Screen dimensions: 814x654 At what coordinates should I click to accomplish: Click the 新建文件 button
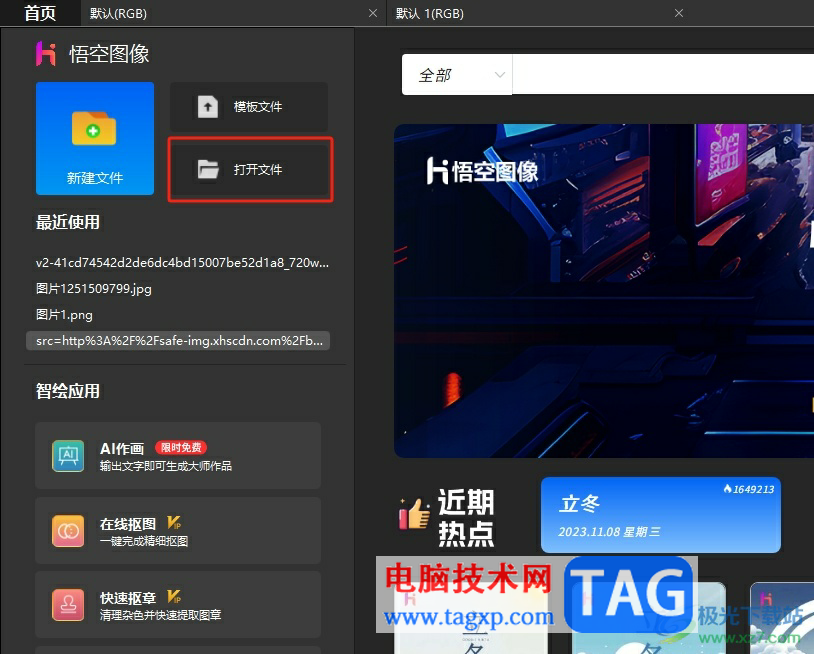click(95, 138)
